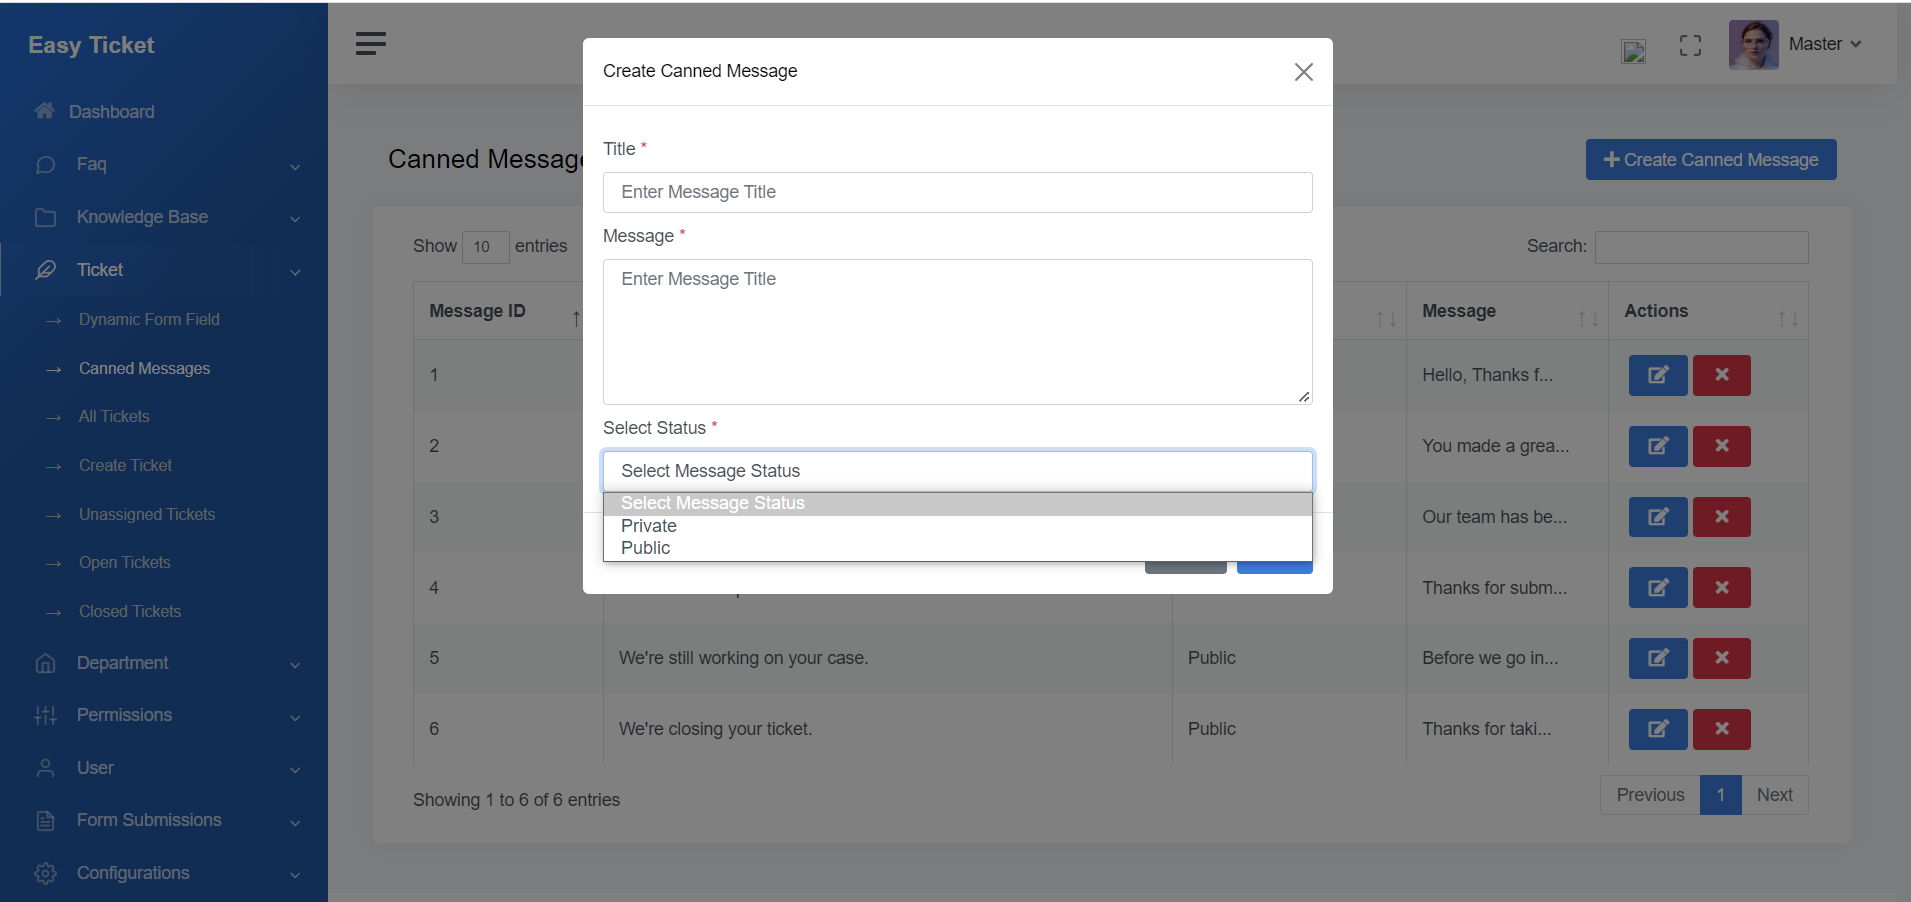The image size is (1911, 902).
Task: Click the Dashboard home icon
Action: click(45, 111)
